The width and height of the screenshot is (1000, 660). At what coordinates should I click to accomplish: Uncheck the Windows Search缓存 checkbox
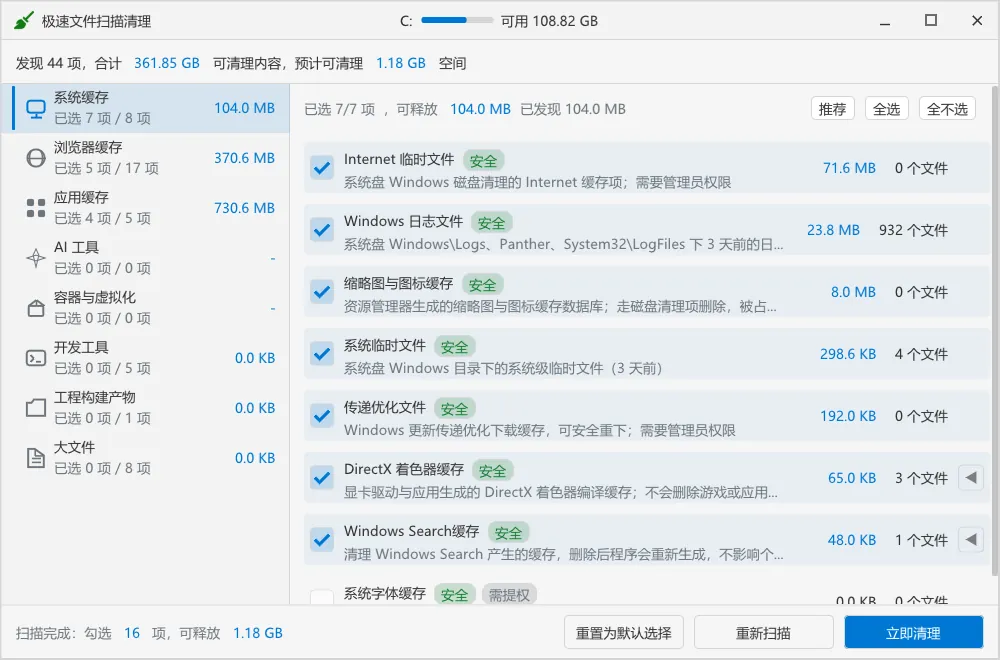point(322,539)
